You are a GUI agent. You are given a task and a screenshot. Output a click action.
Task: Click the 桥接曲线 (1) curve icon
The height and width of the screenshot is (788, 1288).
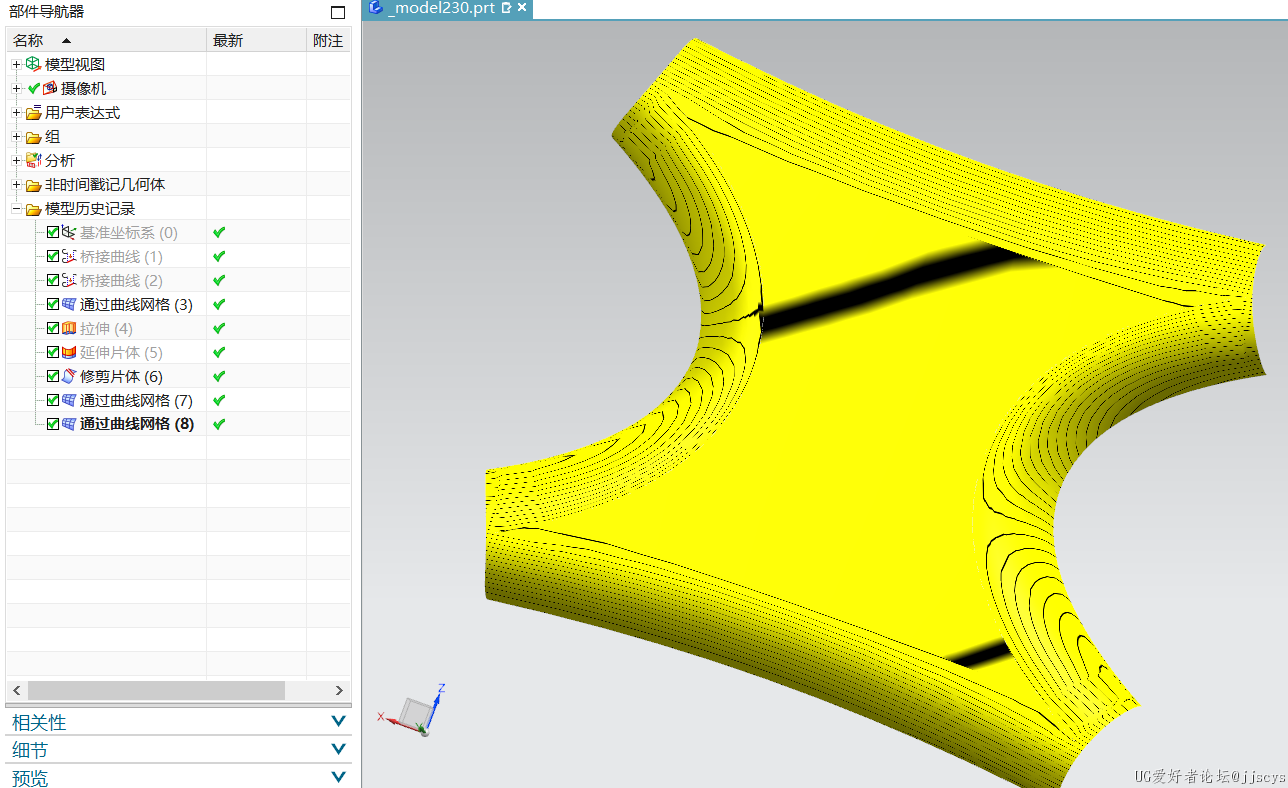[69, 256]
